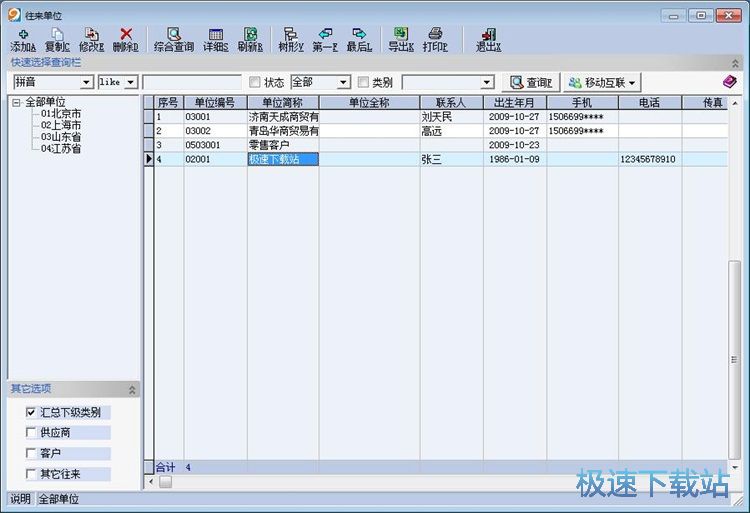
Task: Click the 修改E edit toolbar icon
Action: click(91, 40)
